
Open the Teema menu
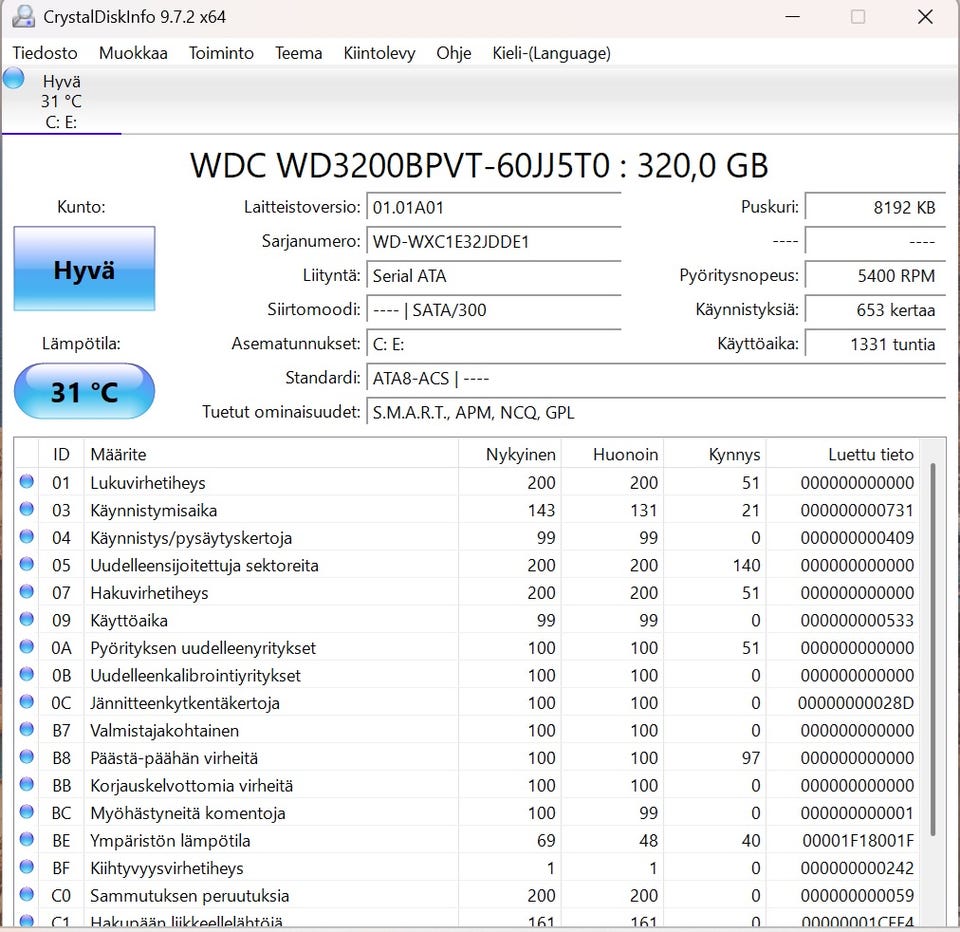(298, 53)
